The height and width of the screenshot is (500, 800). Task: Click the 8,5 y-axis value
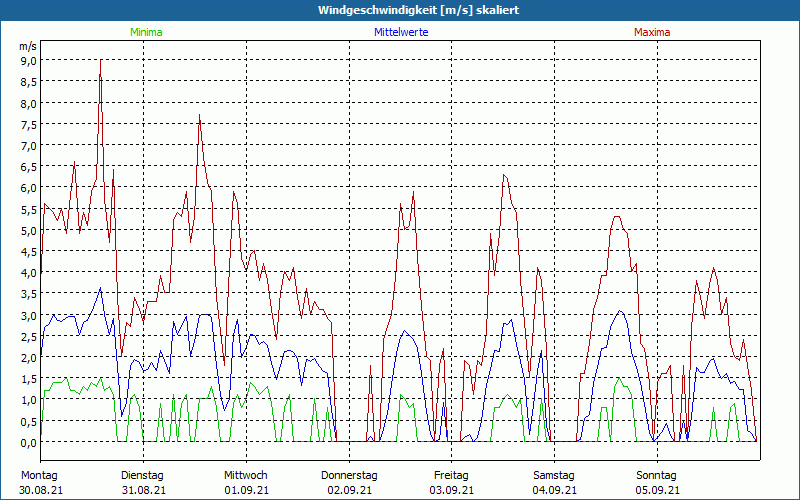click(29, 82)
